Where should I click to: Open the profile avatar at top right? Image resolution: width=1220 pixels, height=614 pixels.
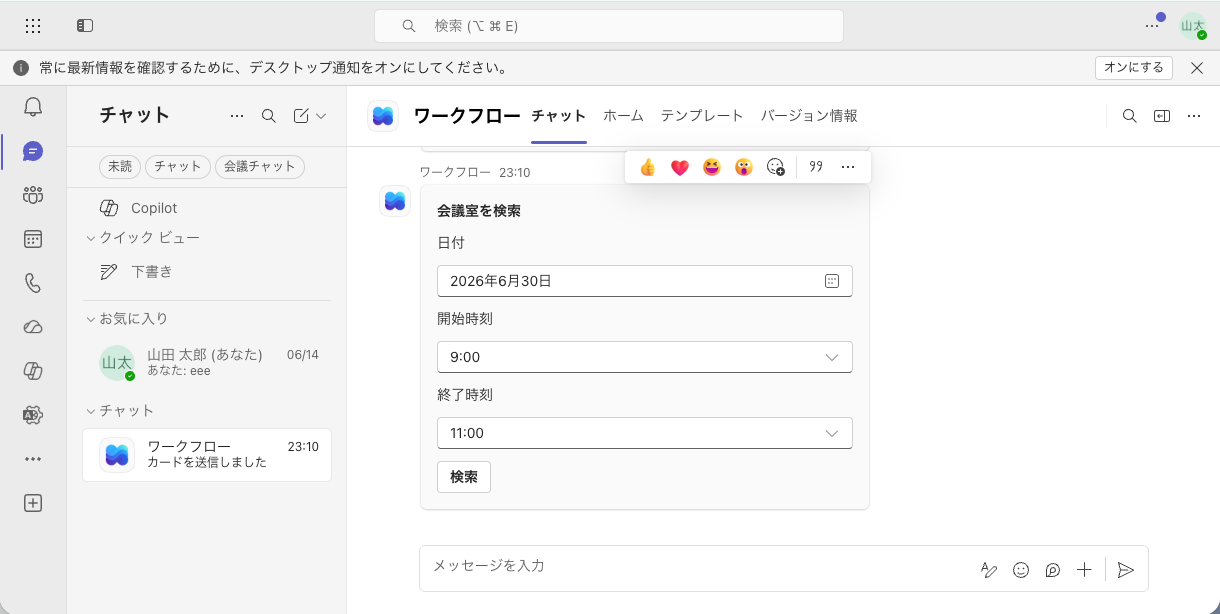click(1193, 26)
